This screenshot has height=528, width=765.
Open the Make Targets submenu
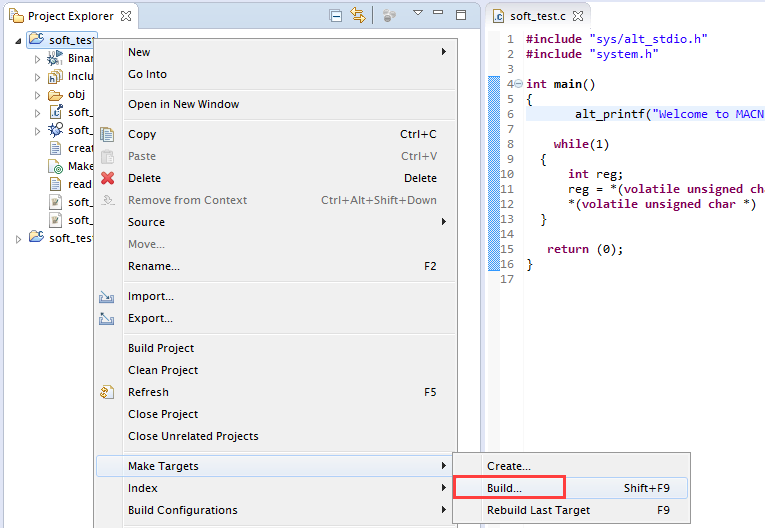[276, 466]
